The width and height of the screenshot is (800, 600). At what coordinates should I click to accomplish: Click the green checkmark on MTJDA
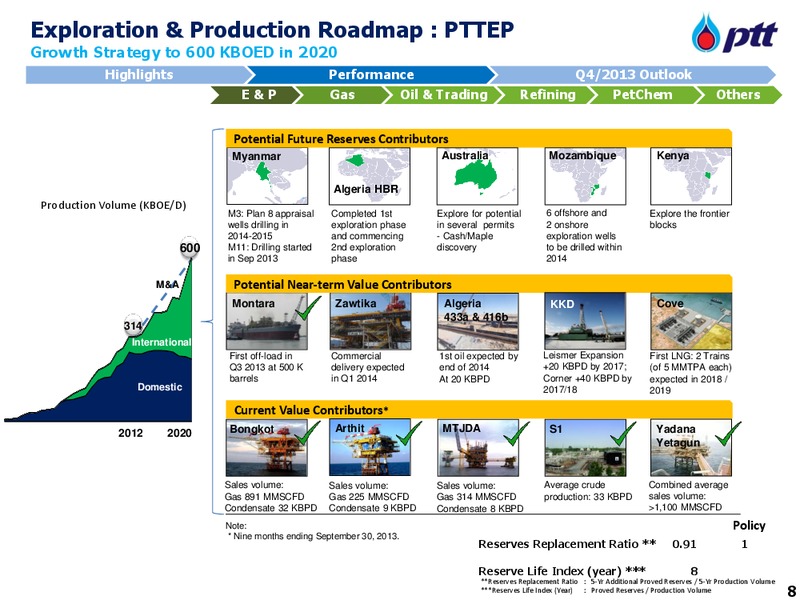pos(516,433)
